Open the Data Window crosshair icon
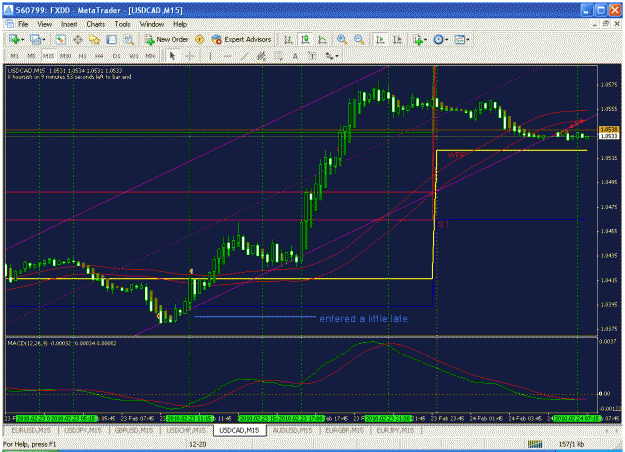625x452 pixels. pos(78,39)
